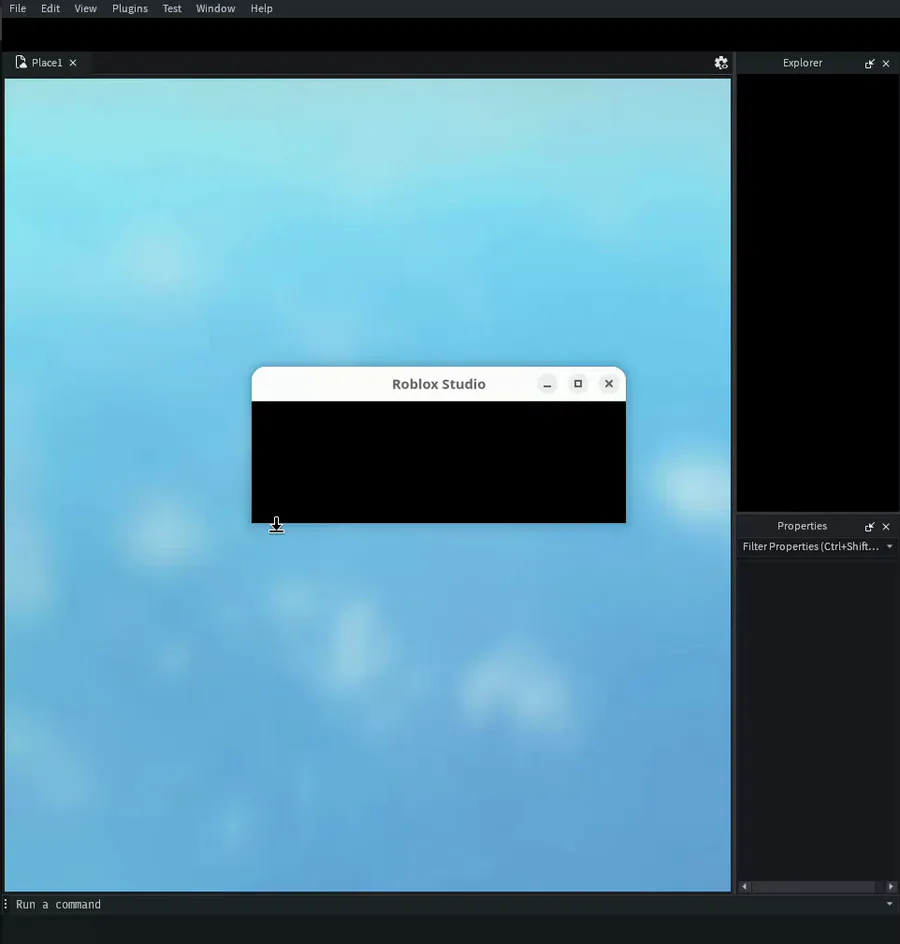Open the Window menu
The height and width of the screenshot is (944, 900).
(x=216, y=8)
